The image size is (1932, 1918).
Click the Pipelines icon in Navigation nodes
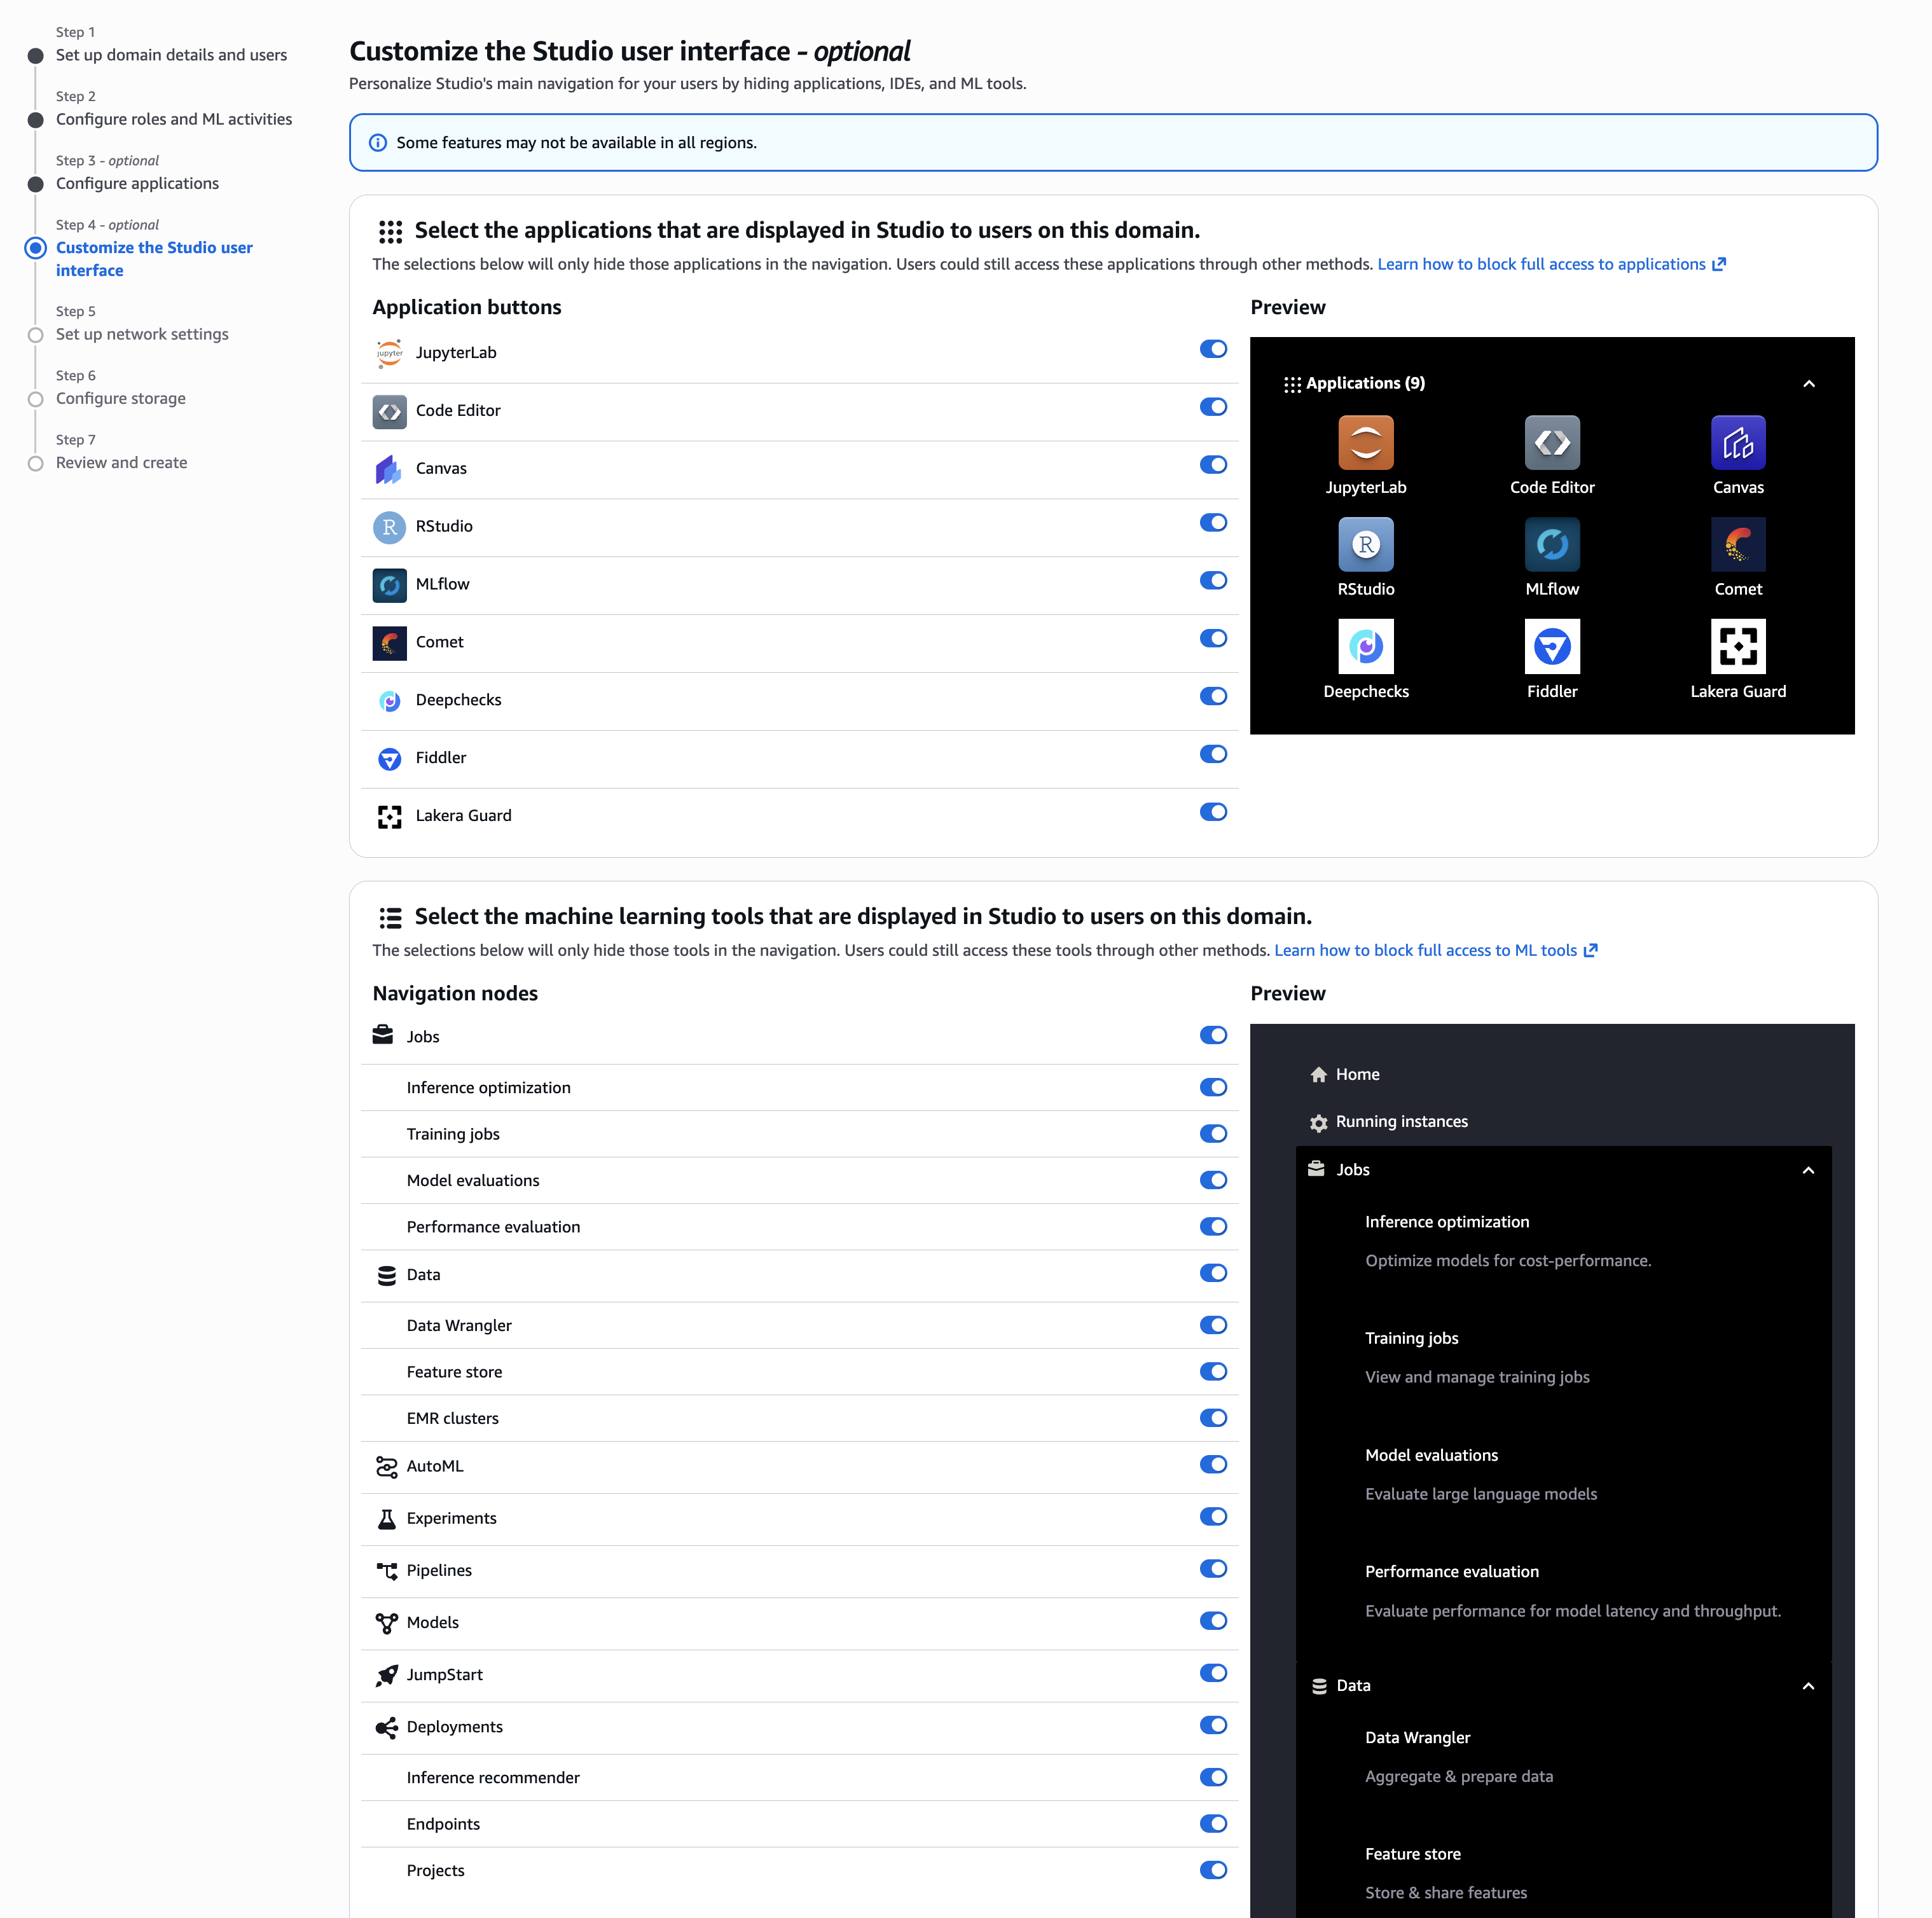[x=386, y=1571]
